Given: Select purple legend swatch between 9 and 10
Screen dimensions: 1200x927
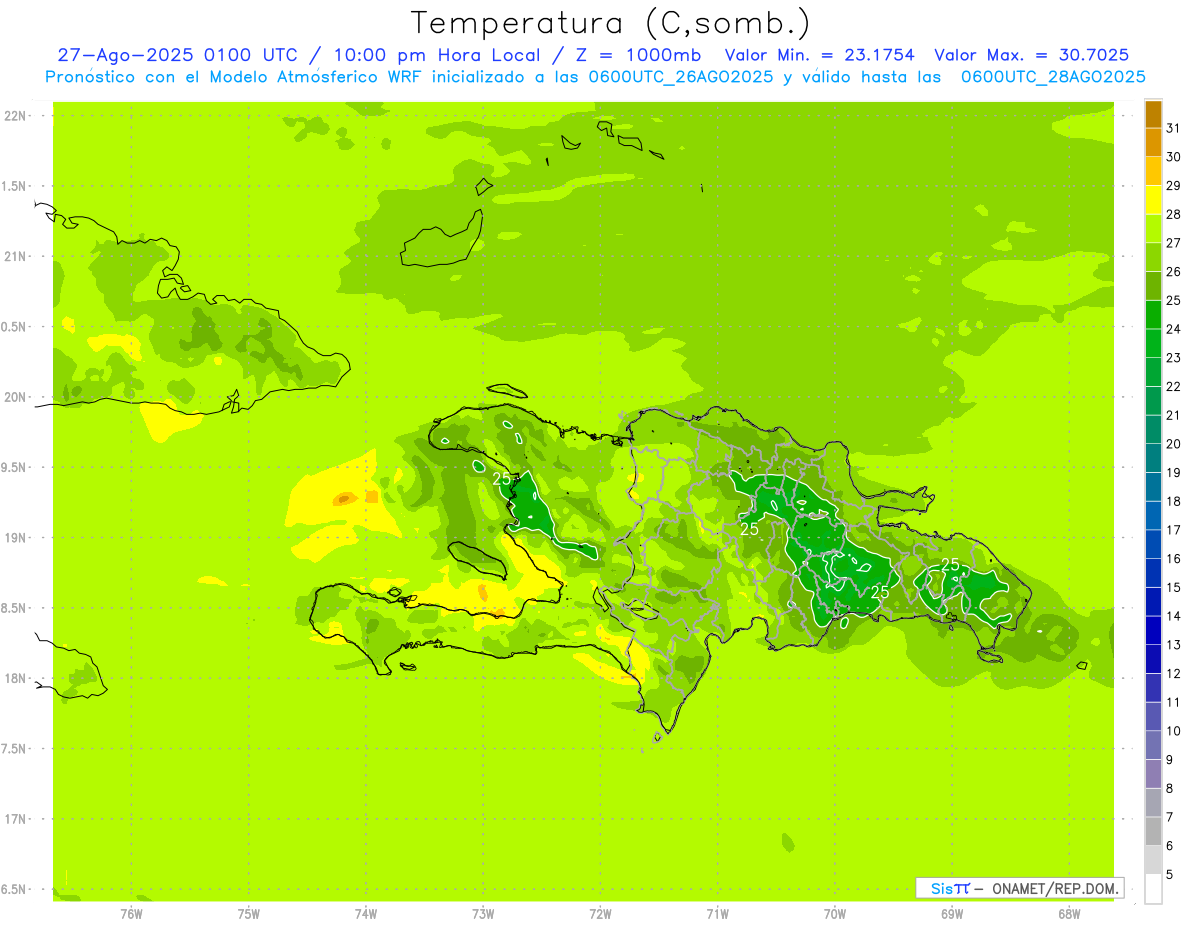Looking at the screenshot, I should (x=1153, y=745).
